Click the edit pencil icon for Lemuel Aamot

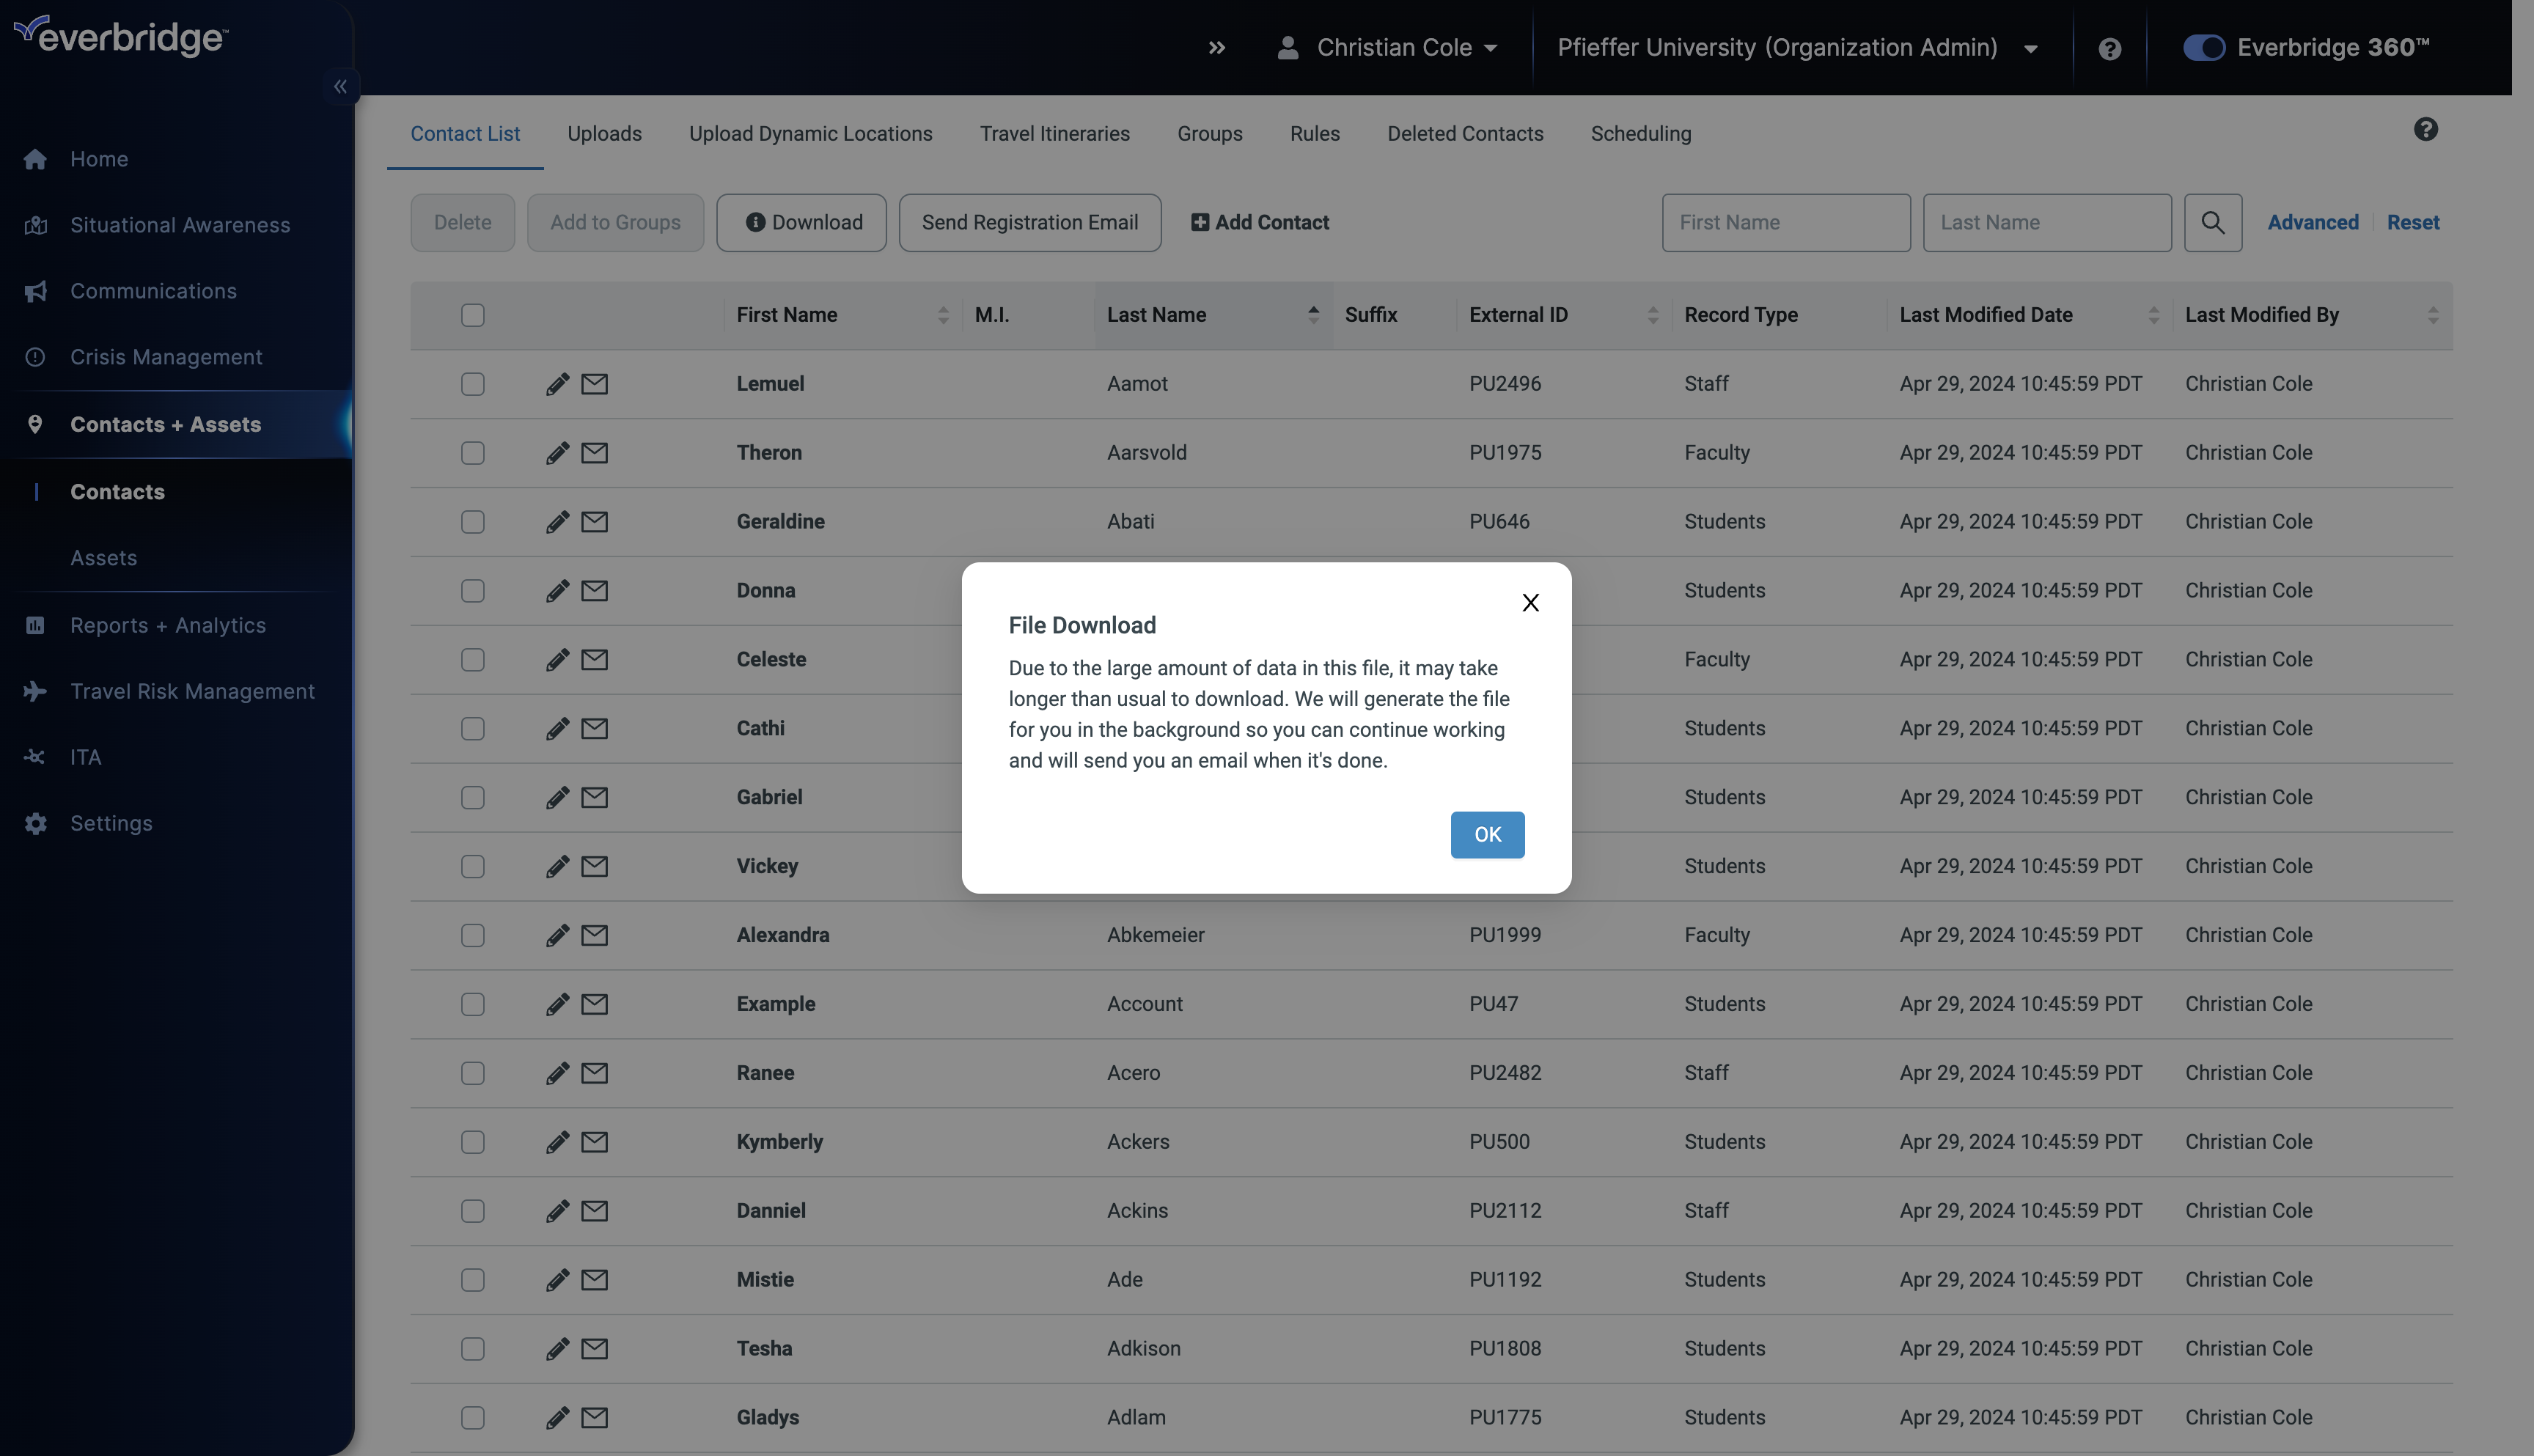pos(555,383)
